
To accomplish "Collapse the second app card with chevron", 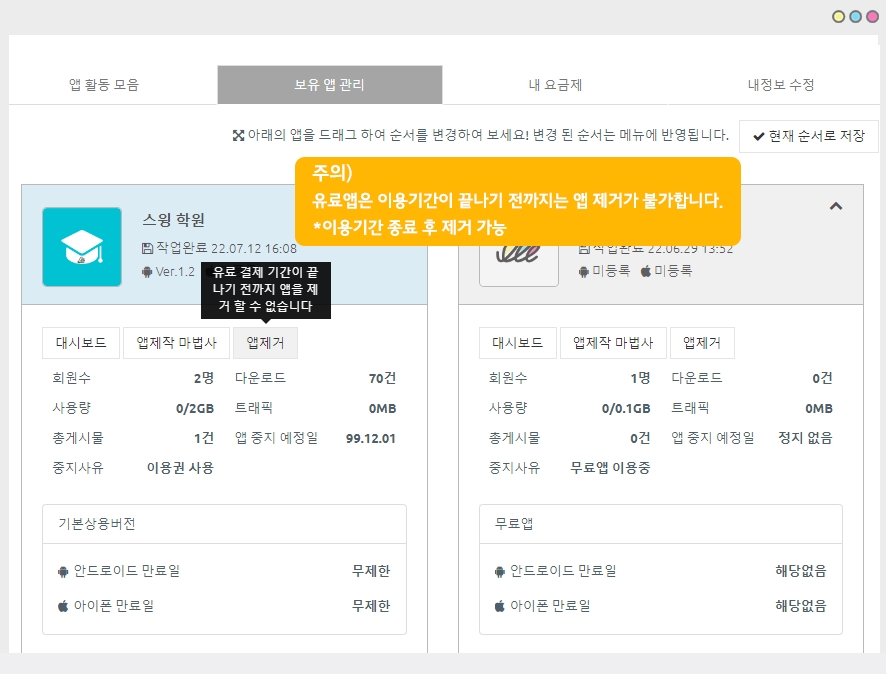I will tap(836, 206).
